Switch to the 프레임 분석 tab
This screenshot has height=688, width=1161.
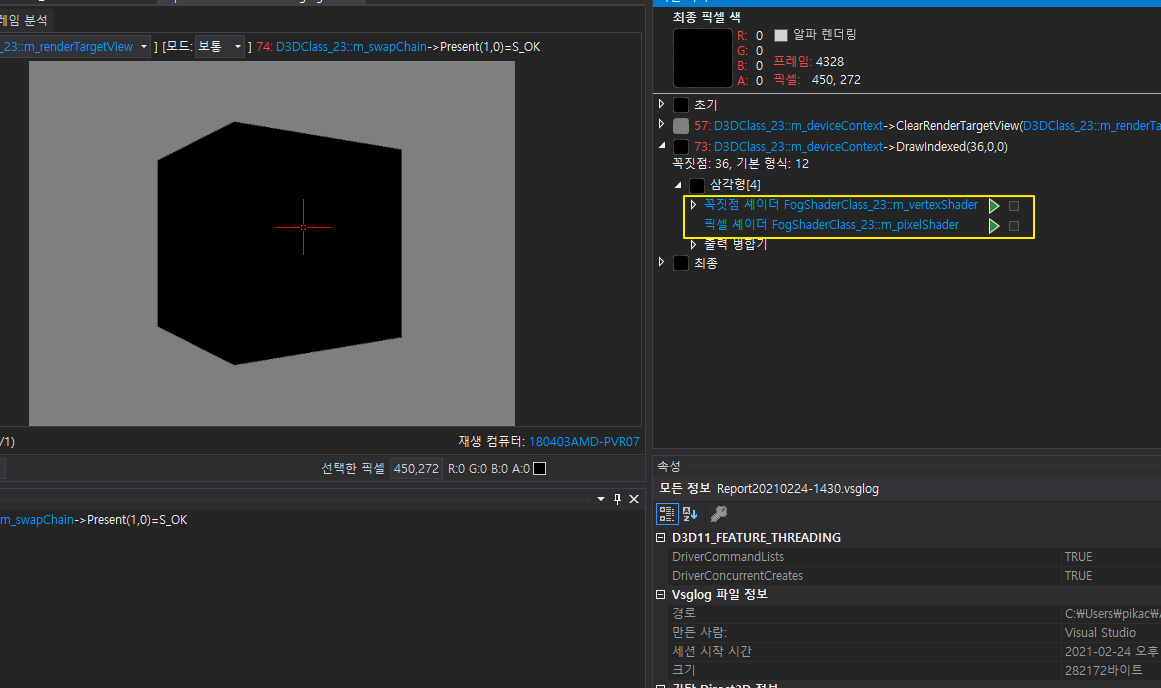click(x=24, y=20)
